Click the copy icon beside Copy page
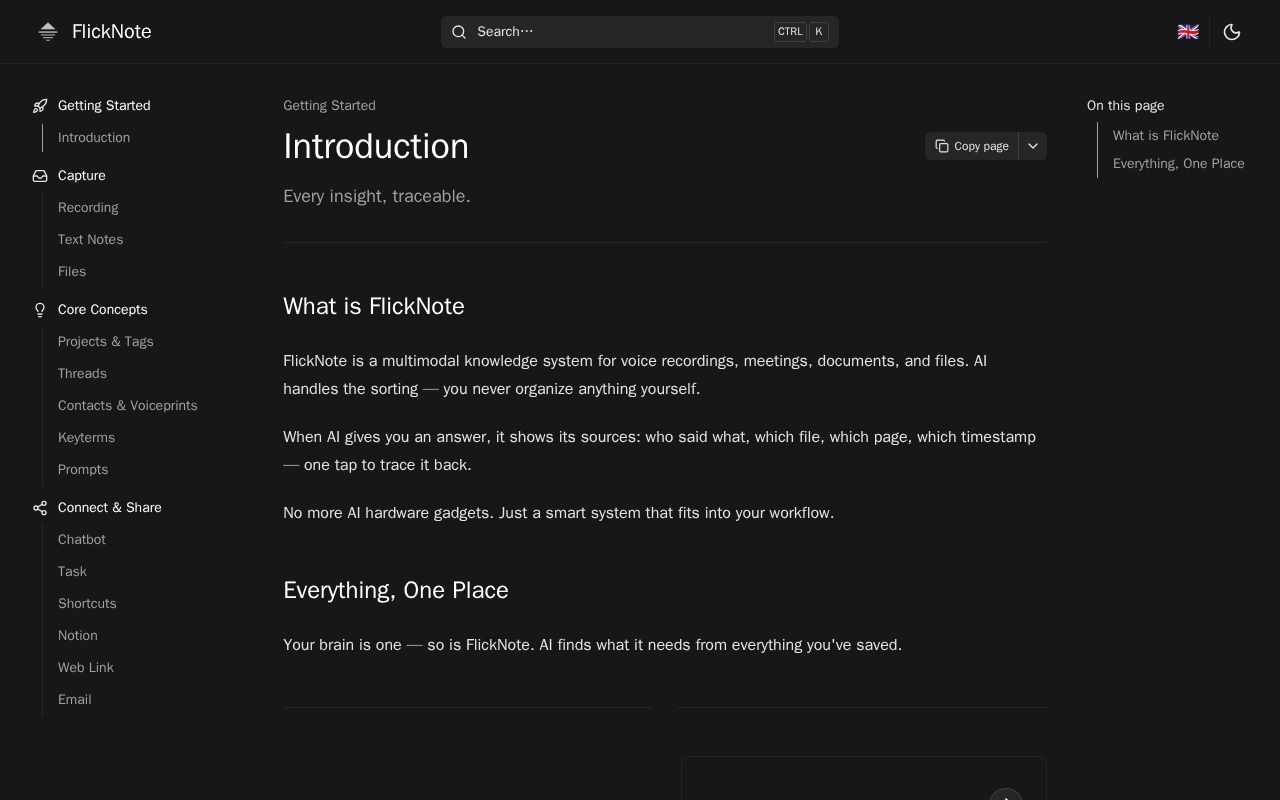This screenshot has width=1280, height=800. (x=942, y=146)
